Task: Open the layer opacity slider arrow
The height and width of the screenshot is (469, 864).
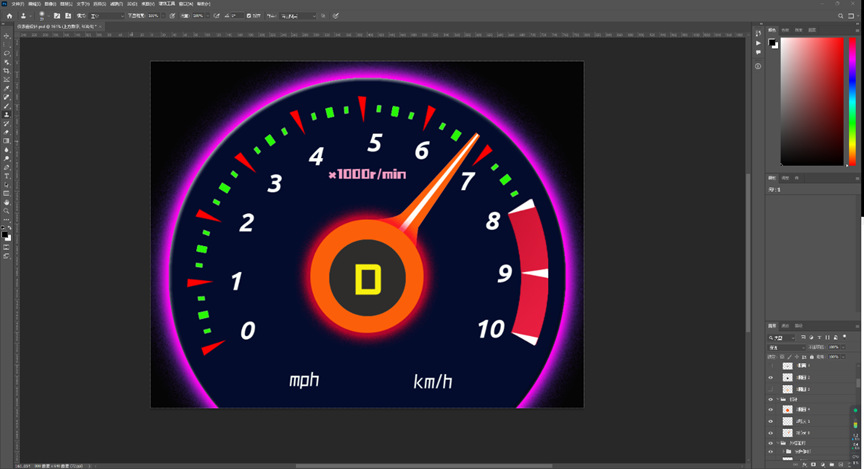Action: pyautogui.click(x=844, y=347)
